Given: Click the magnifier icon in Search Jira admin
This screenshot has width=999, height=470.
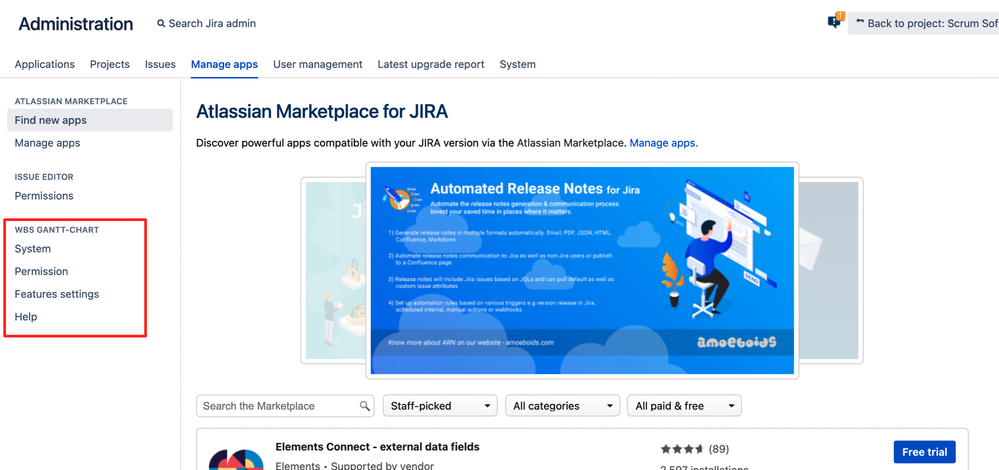Looking at the screenshot, I should tap(161, 24).
